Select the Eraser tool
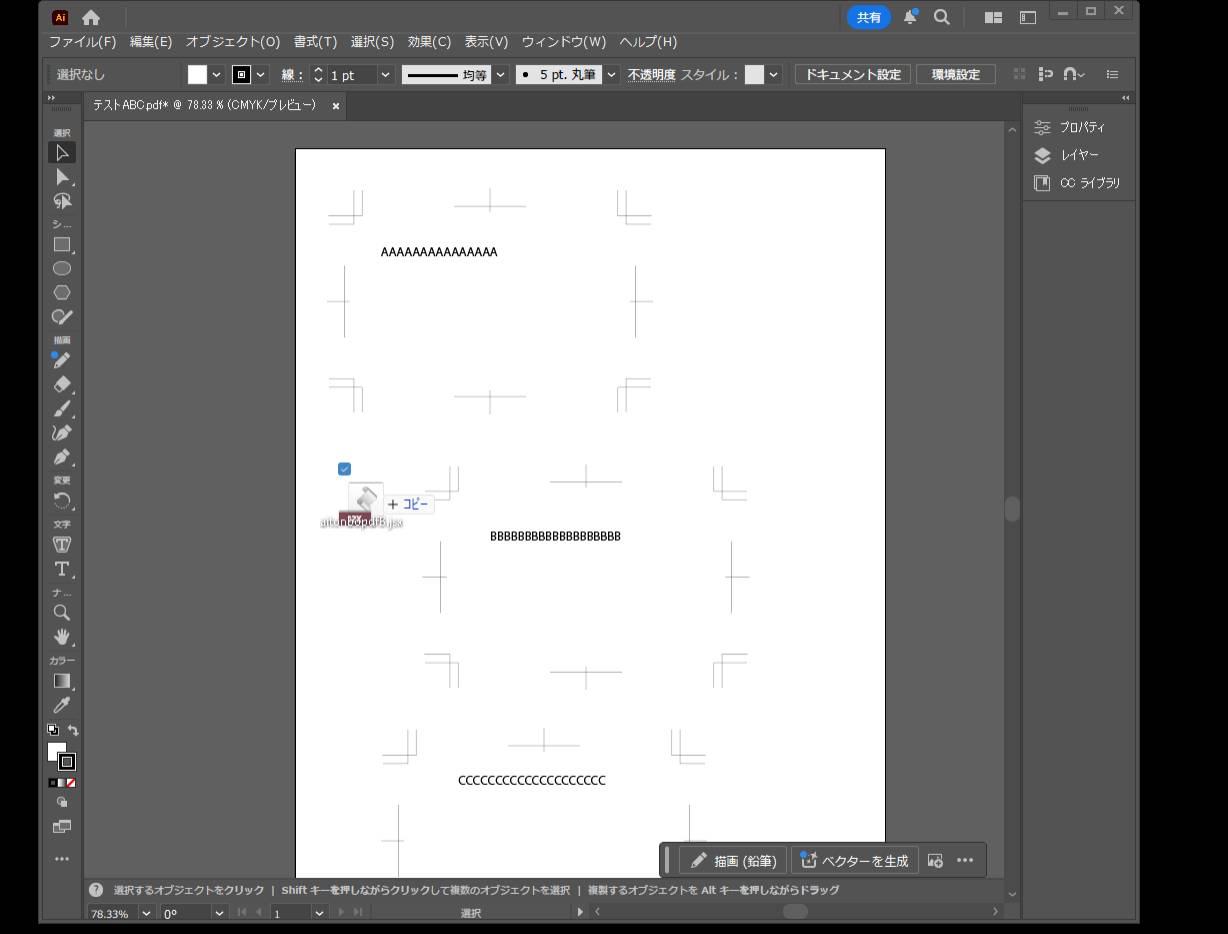This screenshot has width=1228, height=934. [62, 385]
